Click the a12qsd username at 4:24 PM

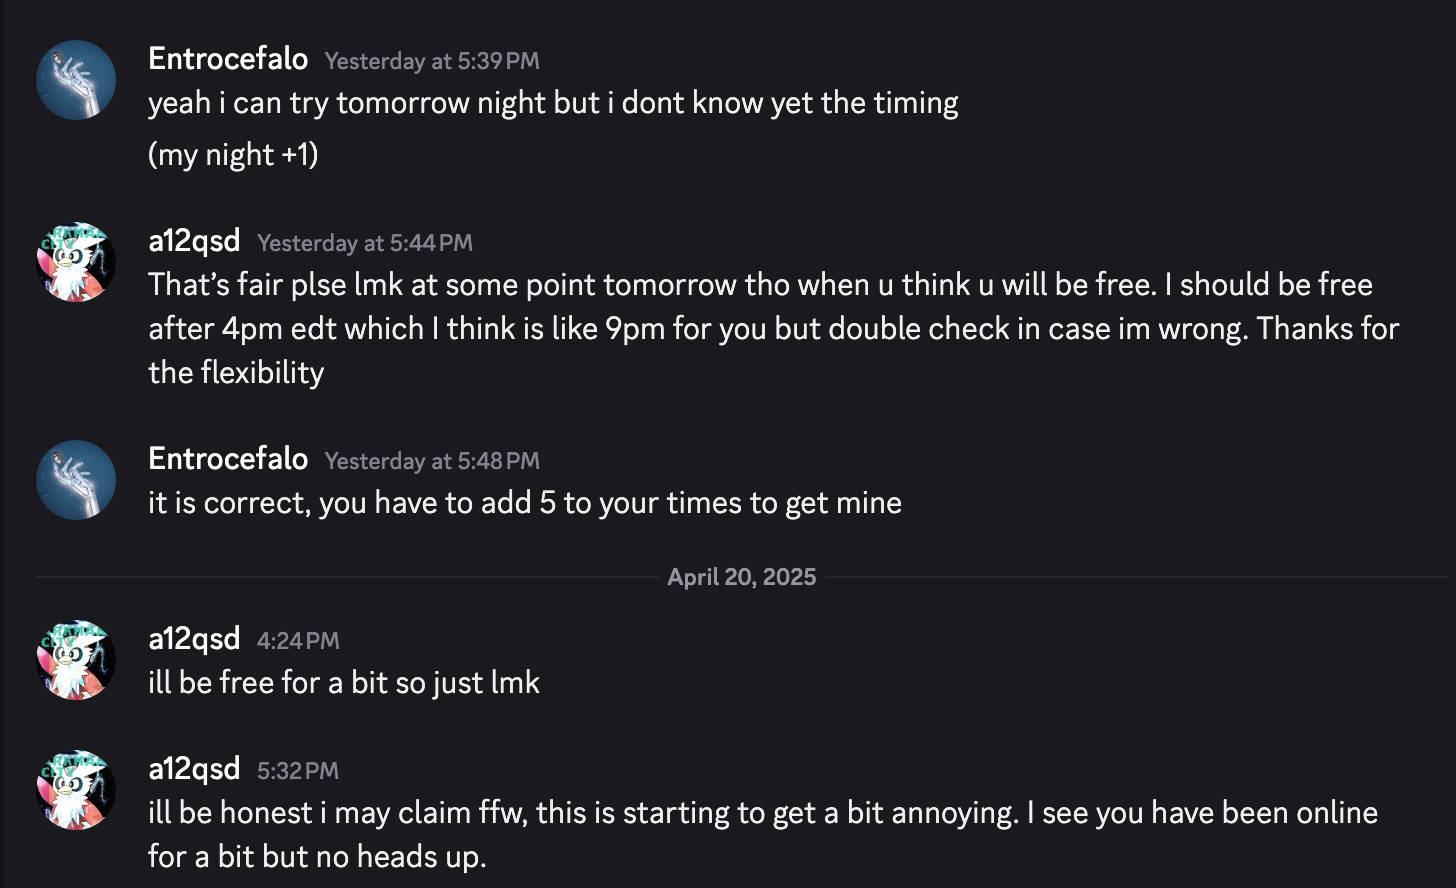tap(194, 639)
